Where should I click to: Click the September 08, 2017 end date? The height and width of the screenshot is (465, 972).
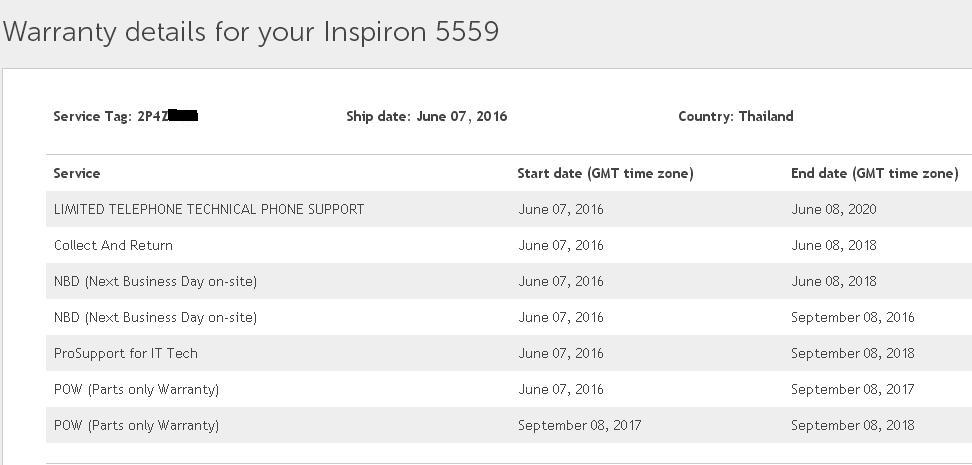pyautogui.click(x=852, y=389)
